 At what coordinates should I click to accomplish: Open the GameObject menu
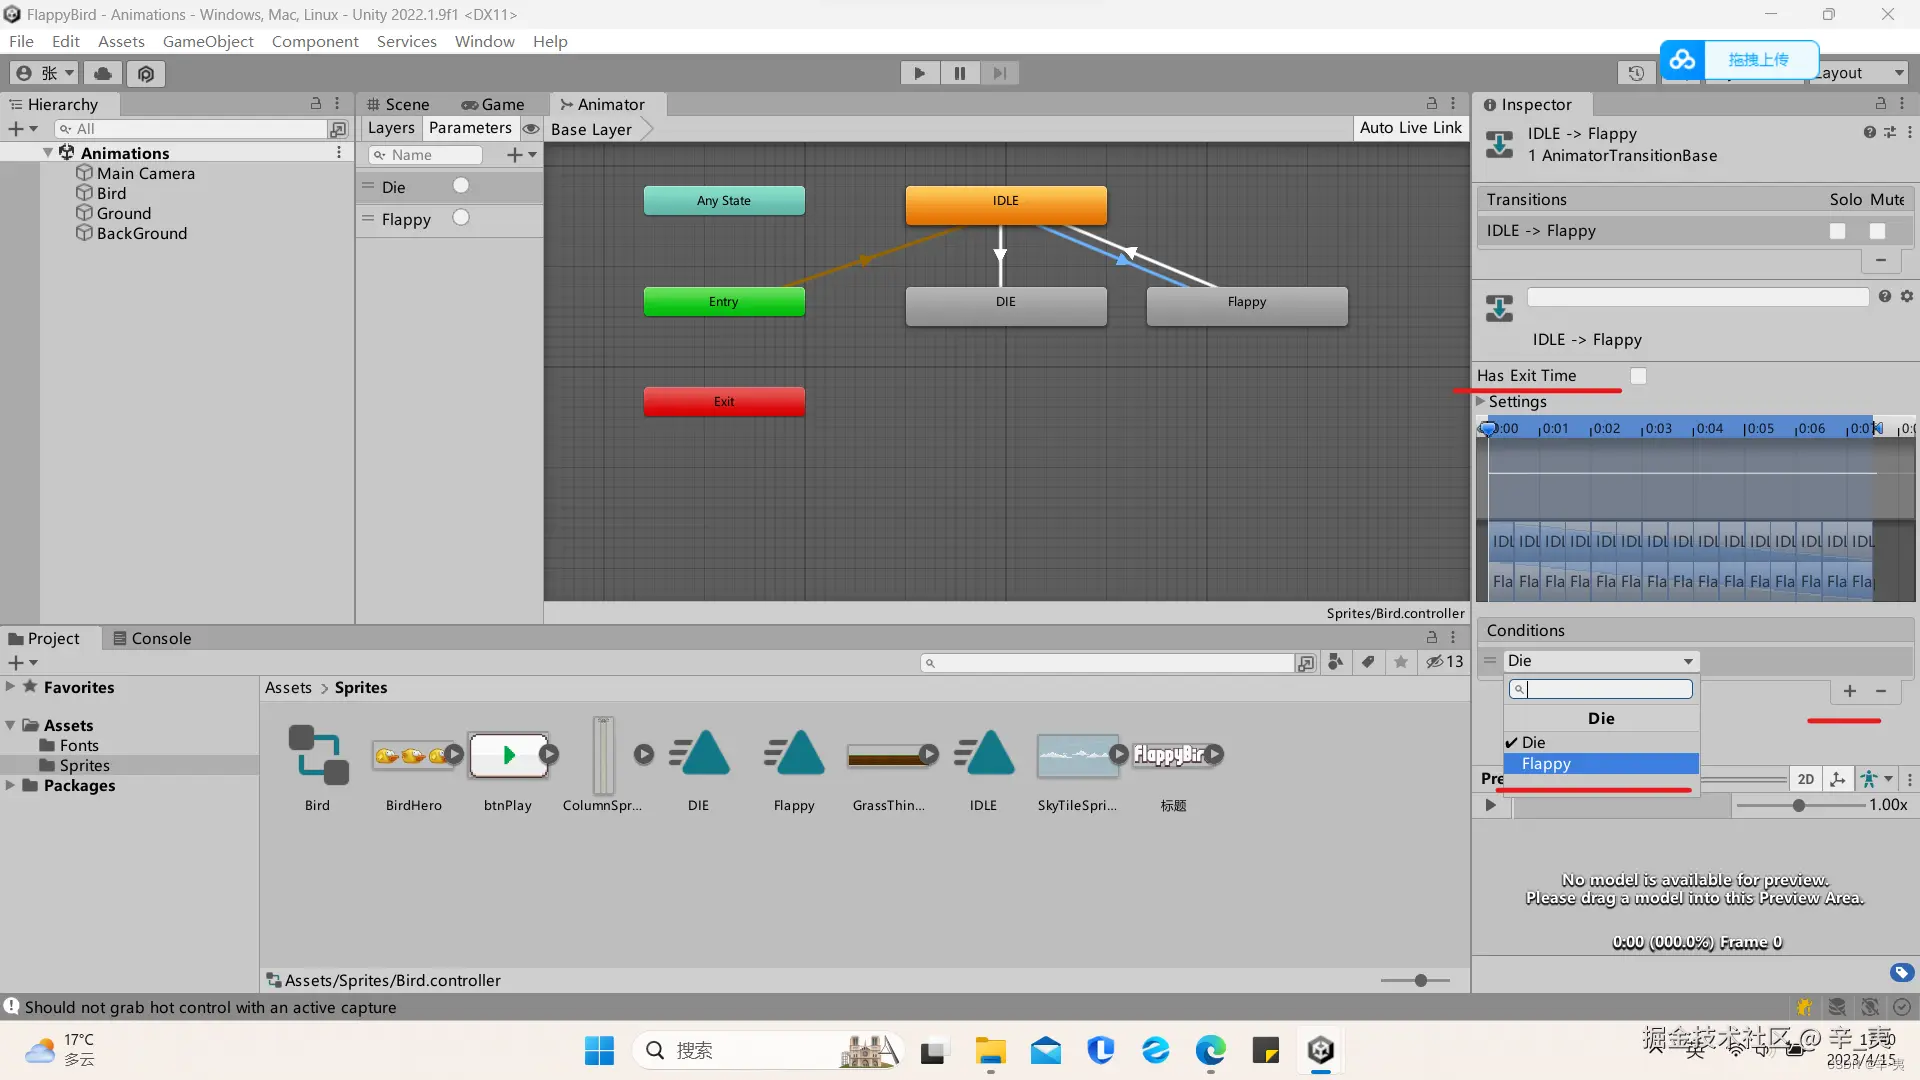pyautogui.click(x=208, y=41)
